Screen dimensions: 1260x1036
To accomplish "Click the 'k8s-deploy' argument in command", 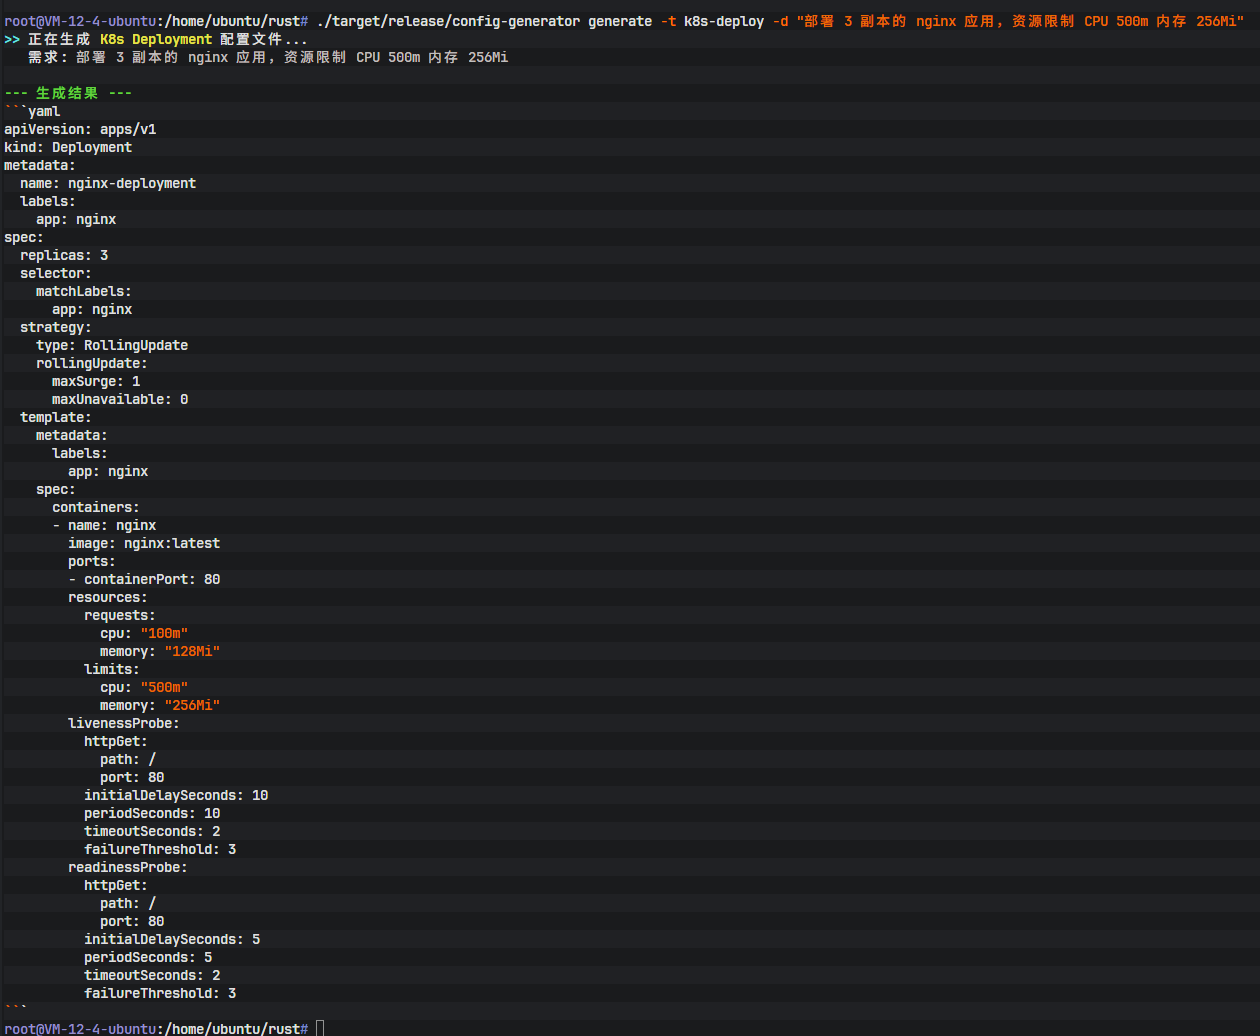I will click(724, 21).
